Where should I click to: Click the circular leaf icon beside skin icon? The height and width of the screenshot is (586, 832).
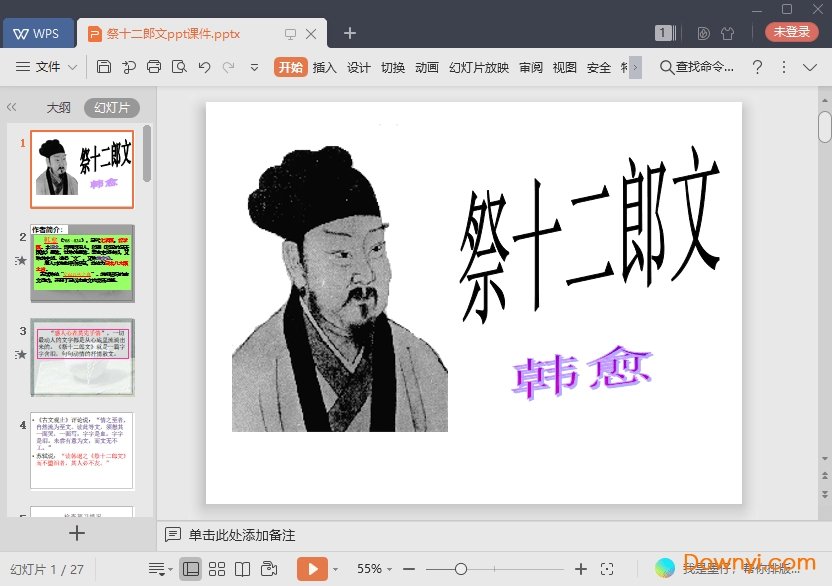coord(704,33)
